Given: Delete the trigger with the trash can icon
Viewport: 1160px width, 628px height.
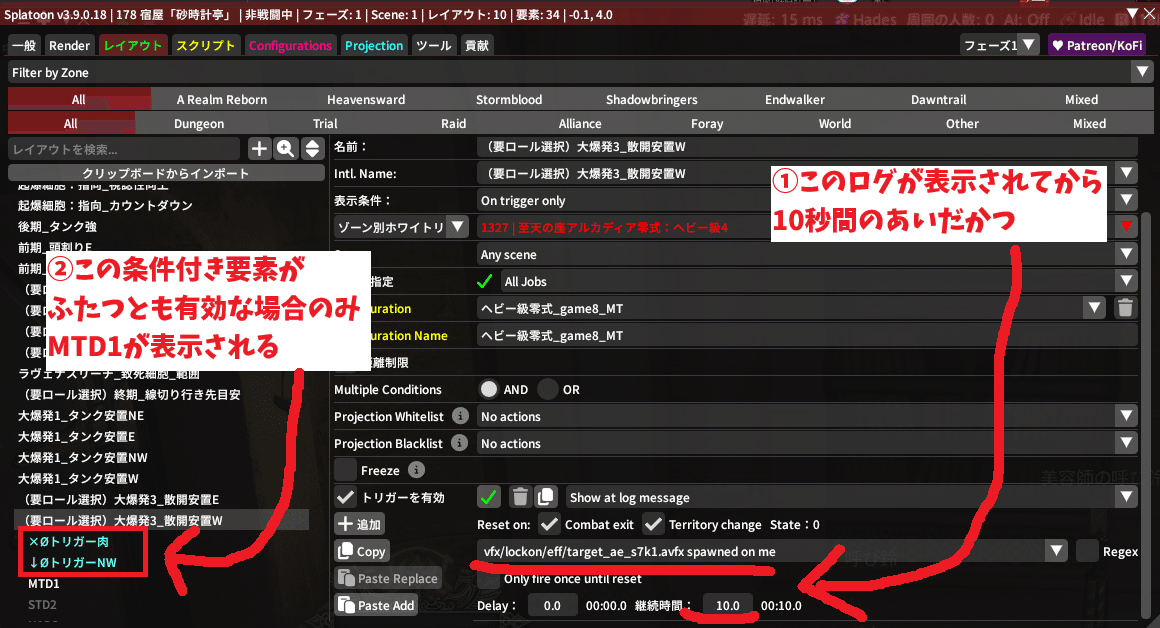Looking at the screenshot, I should (520, 497).
